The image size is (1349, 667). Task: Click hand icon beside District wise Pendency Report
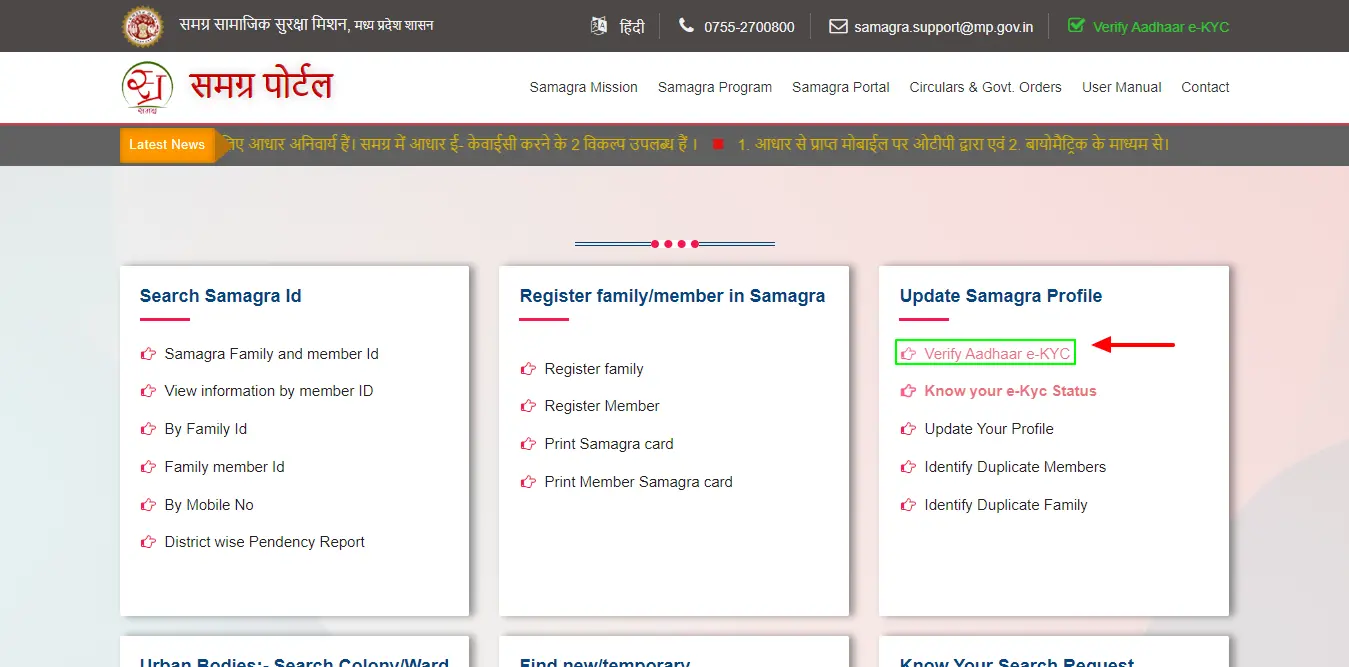click(148, 542)
